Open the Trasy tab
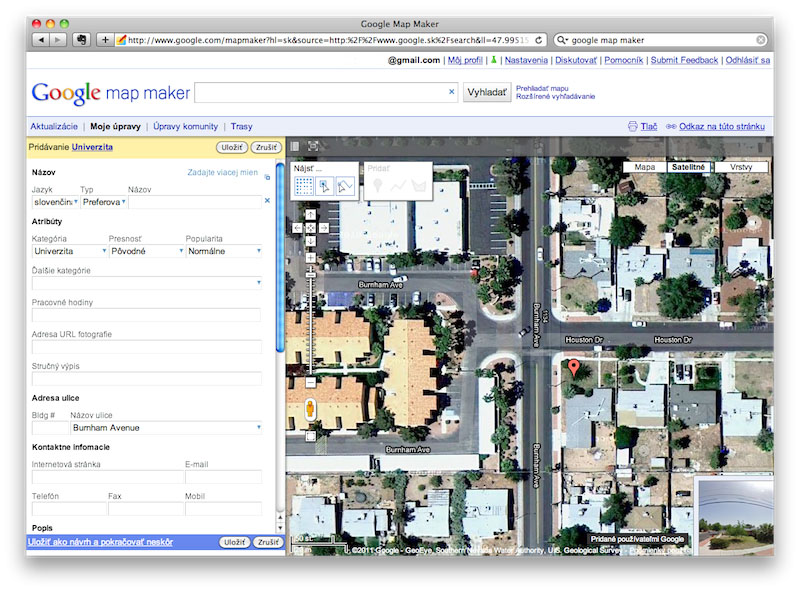800x592 pixels. (x=241, y=127)
